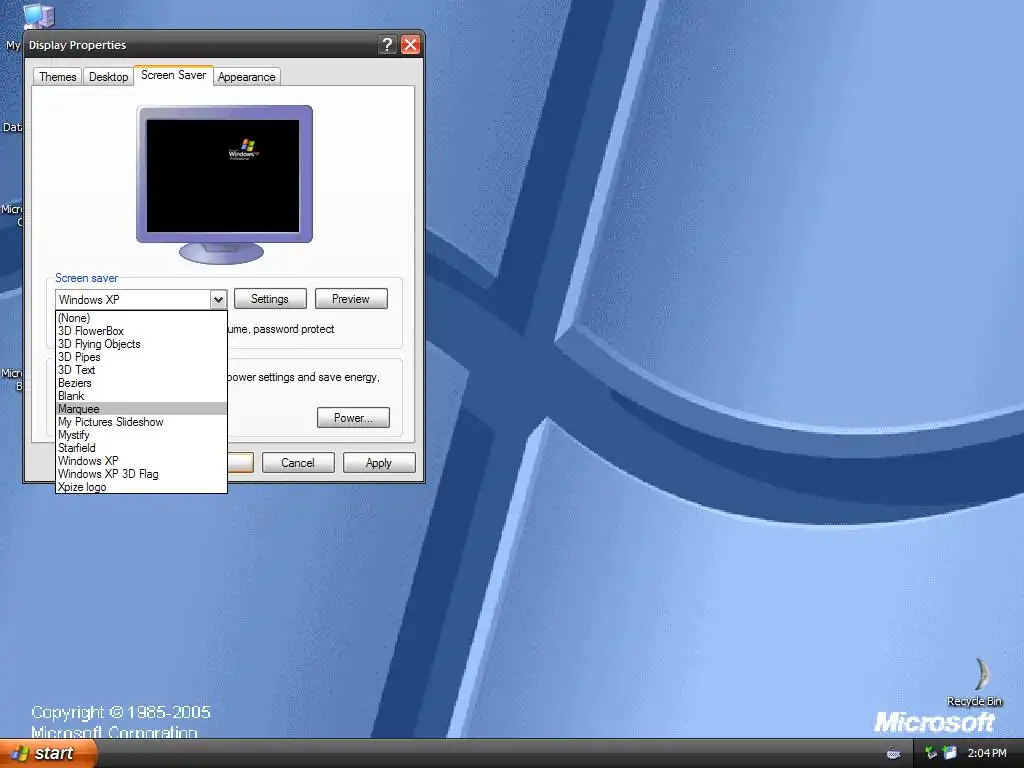Screen dimensions: 1024x768
Task: Choose 3D Text screen saver
Action: pyautogui.click(x=141, y=370)
